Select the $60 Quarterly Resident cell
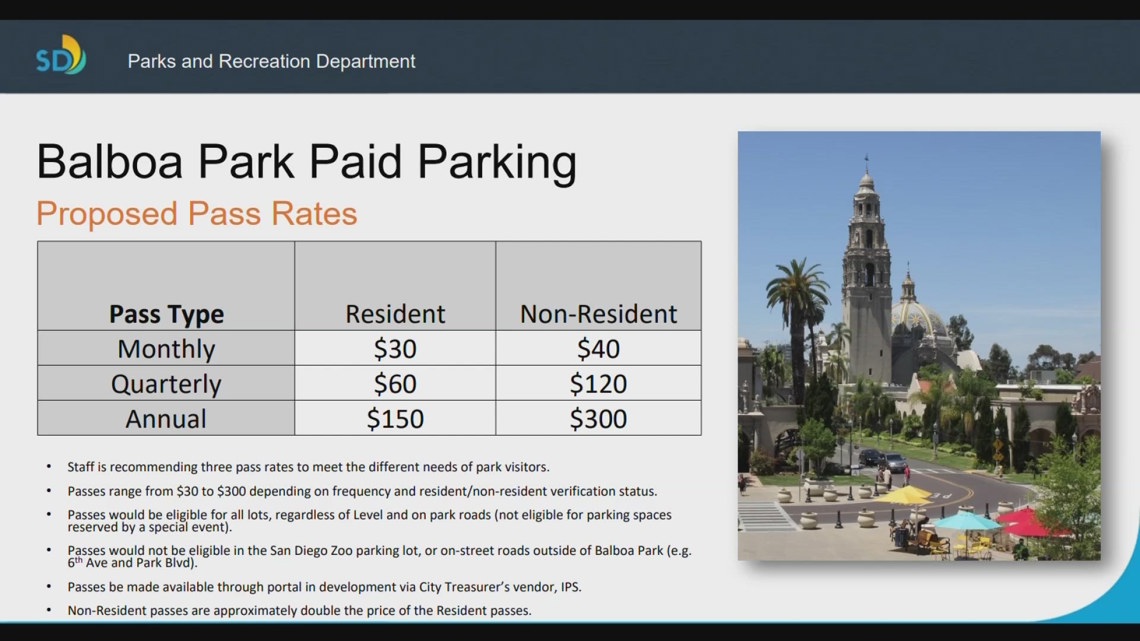1140x641 pixels. point(394,383)
